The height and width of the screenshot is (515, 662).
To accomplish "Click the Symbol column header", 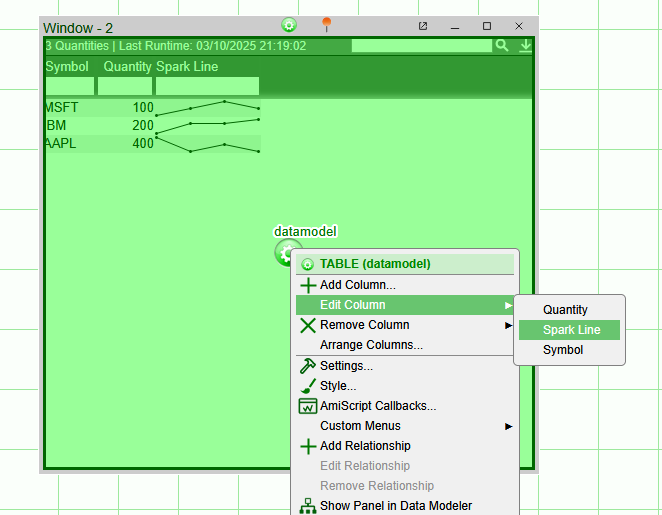I will click(x=67, y=67).
